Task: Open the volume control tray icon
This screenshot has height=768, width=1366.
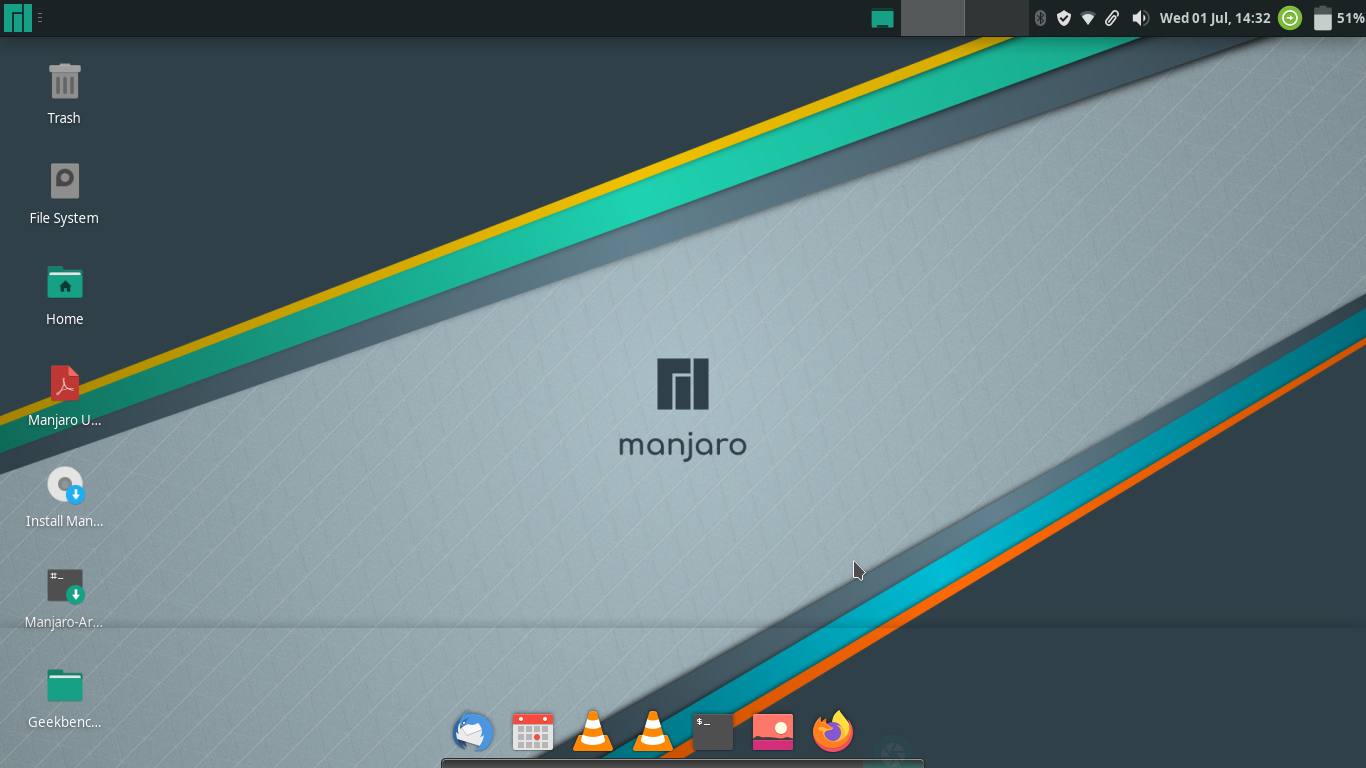Action: coord(1140,18)
